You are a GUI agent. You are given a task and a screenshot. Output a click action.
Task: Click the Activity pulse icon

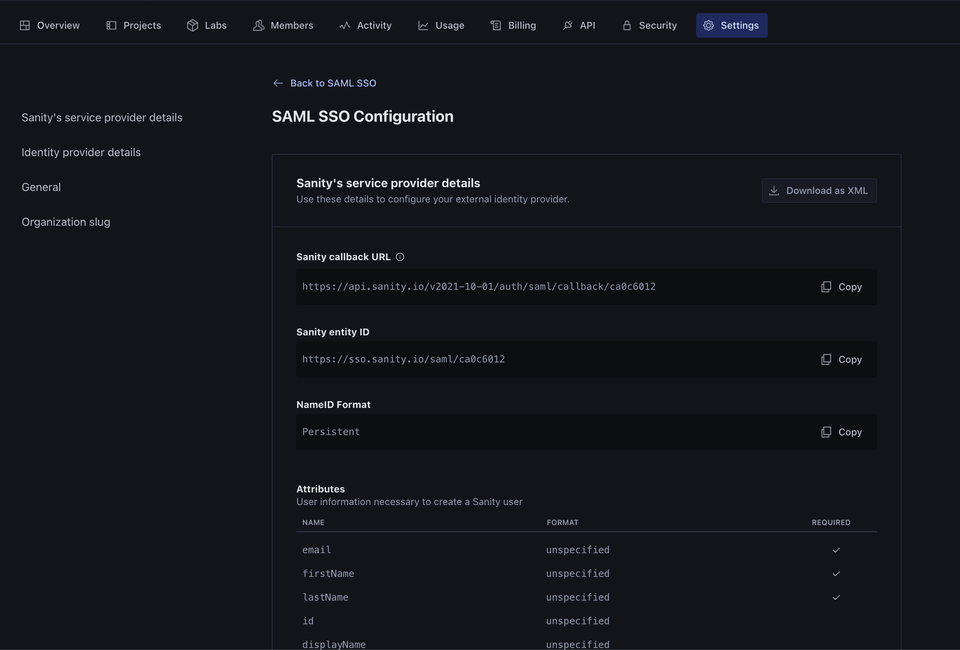(345, 25)
